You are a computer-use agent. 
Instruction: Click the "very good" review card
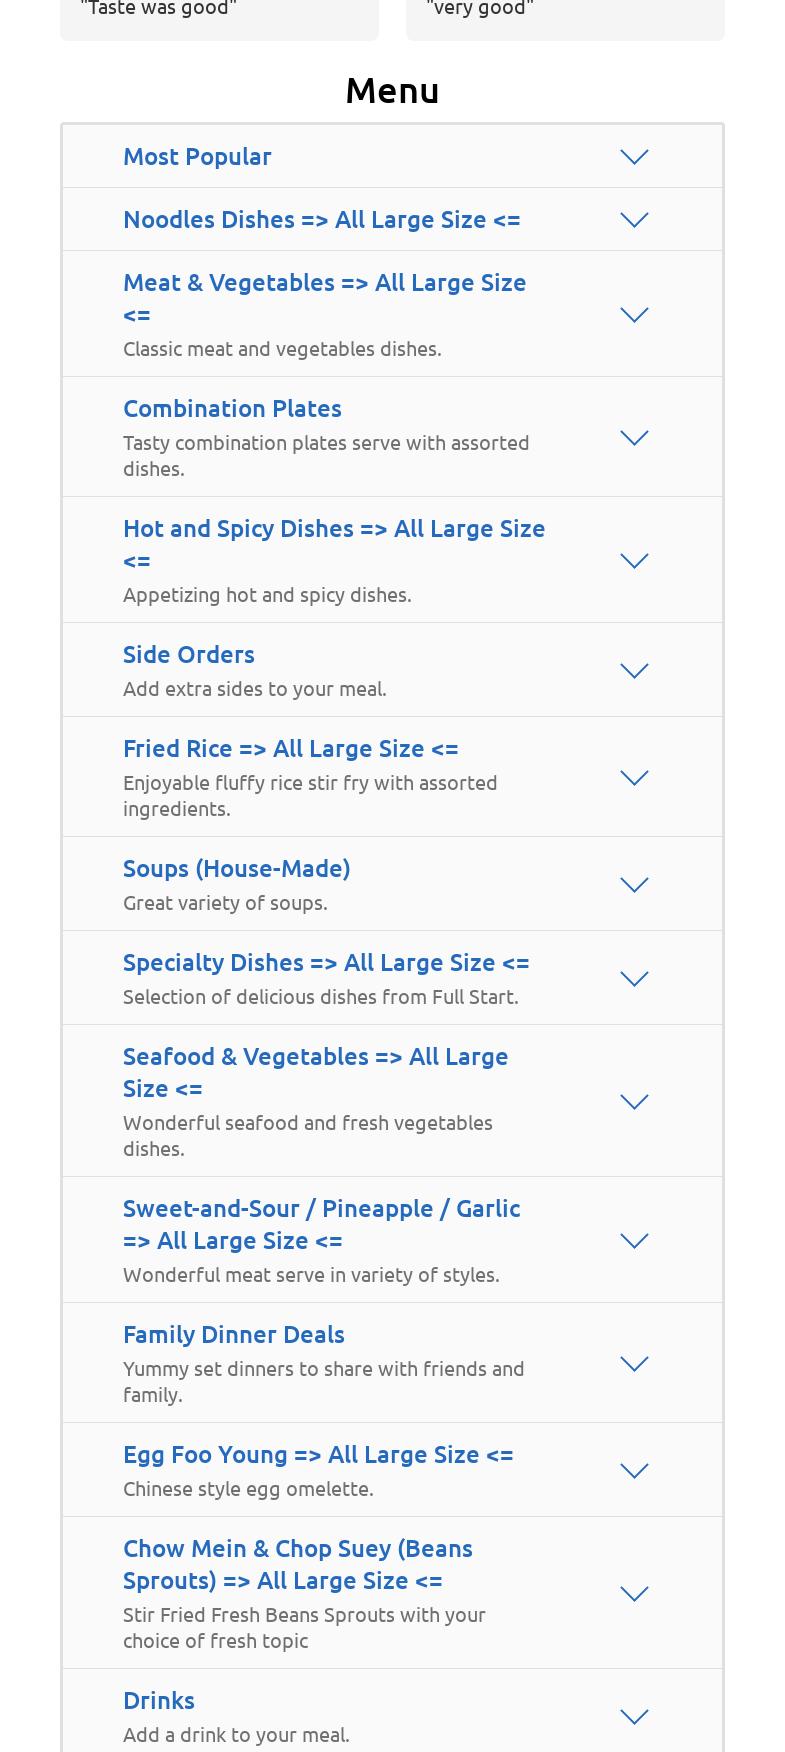coord(565,15)
